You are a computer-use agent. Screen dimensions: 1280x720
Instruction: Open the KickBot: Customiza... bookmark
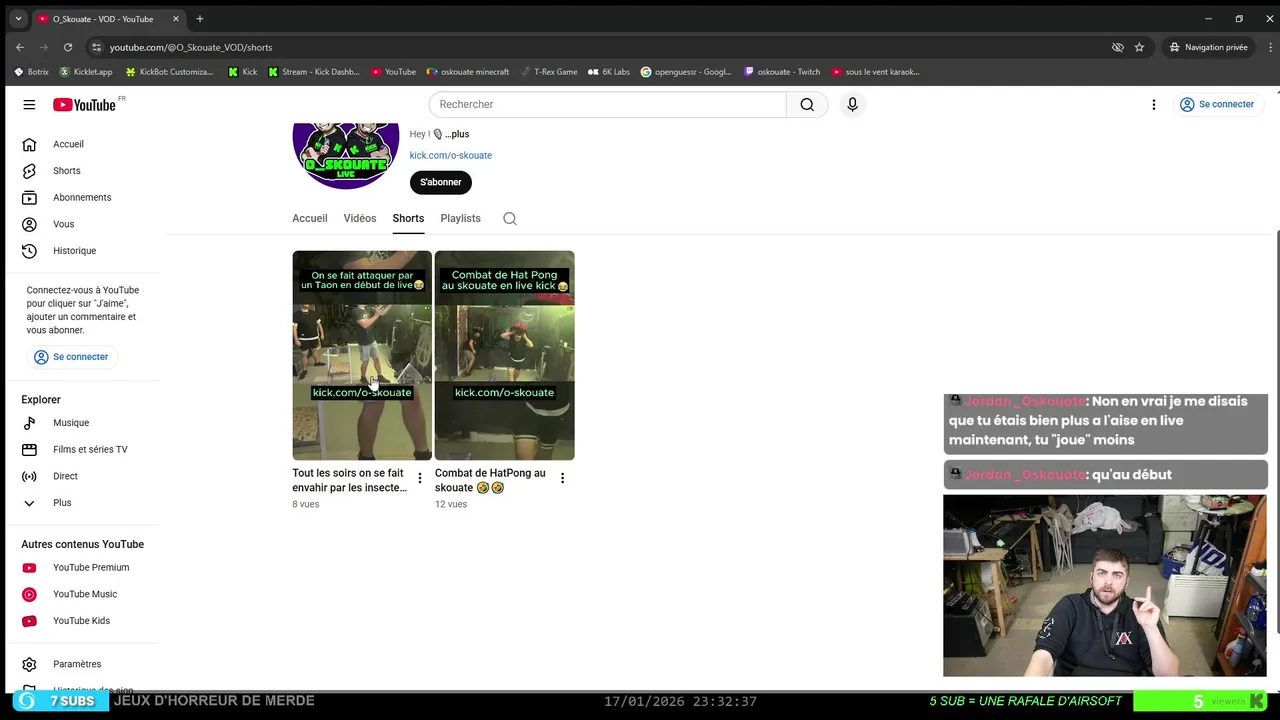click(169, 72)
